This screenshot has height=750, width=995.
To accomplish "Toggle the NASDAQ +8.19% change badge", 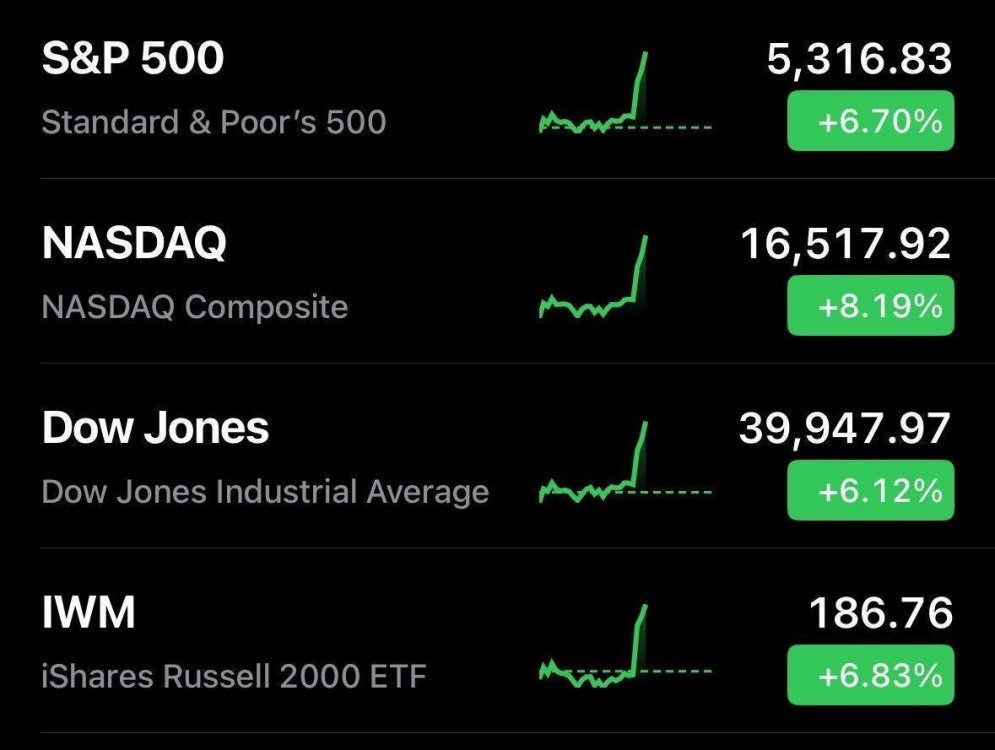I will pos(870,306).
